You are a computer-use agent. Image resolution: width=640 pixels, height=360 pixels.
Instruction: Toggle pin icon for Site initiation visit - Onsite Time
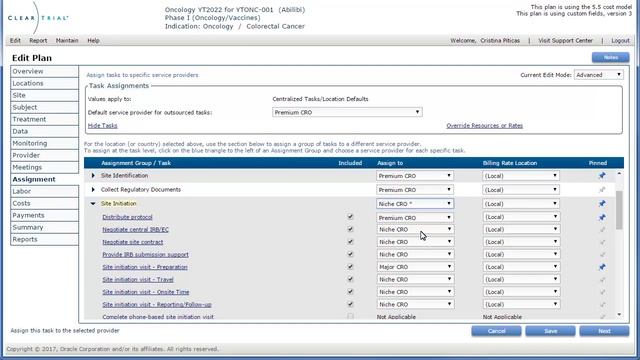(x=602, y=292)
